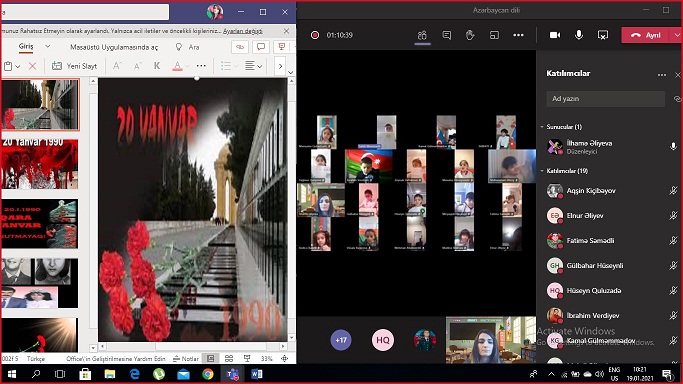Click the present slideshow button in ribbon
Viewport: 683px width, 384px height.
[x=282, y=47]
